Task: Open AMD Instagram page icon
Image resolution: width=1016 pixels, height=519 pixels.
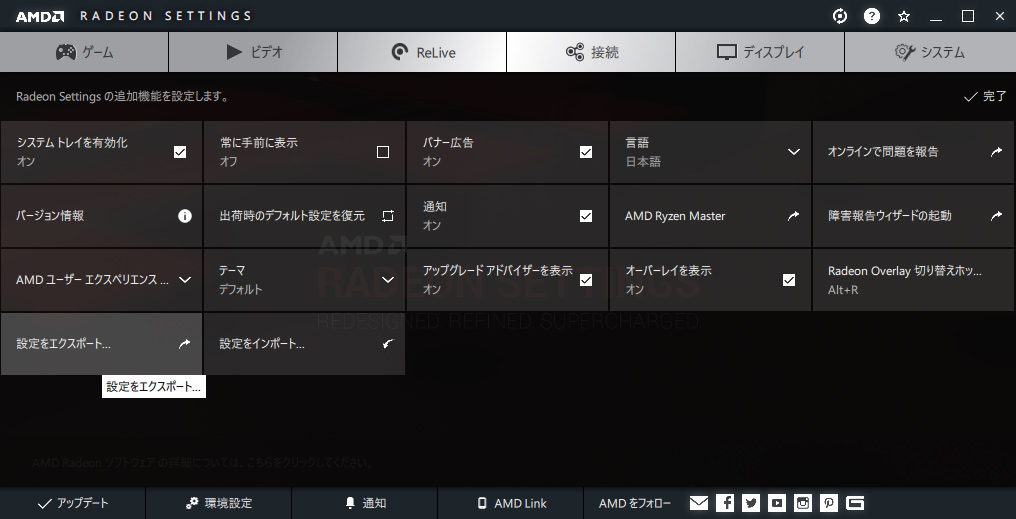Action: coord(803,503)
